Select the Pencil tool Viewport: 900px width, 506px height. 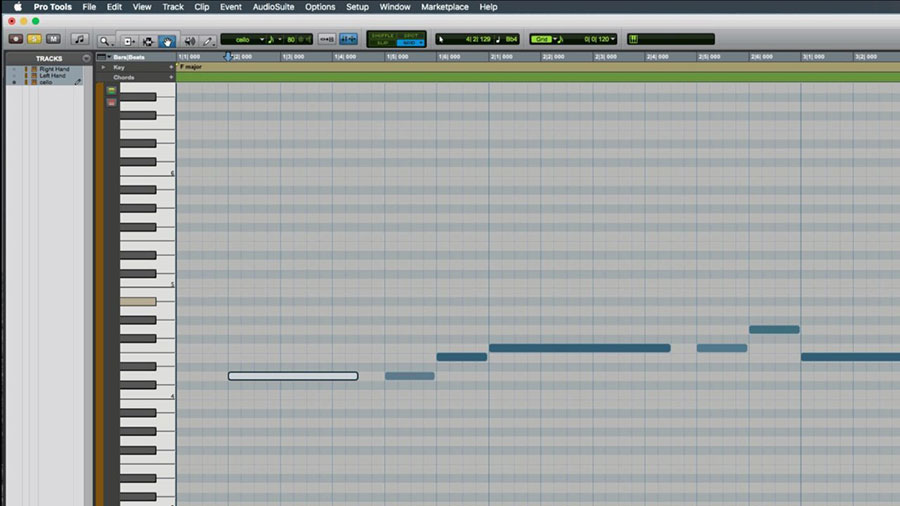coord(208,41)
